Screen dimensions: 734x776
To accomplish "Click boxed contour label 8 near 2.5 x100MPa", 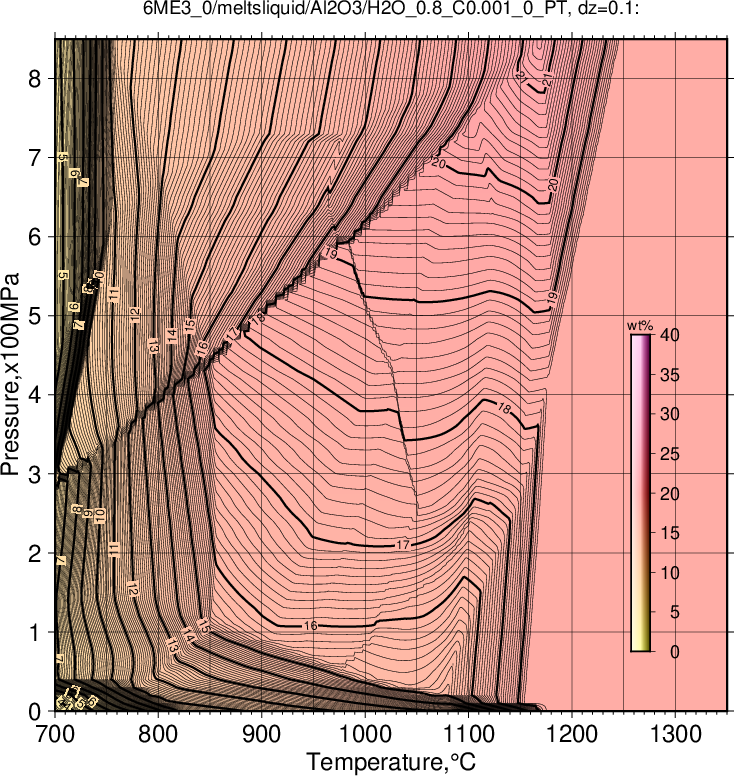I will click(x=77, y=509).
